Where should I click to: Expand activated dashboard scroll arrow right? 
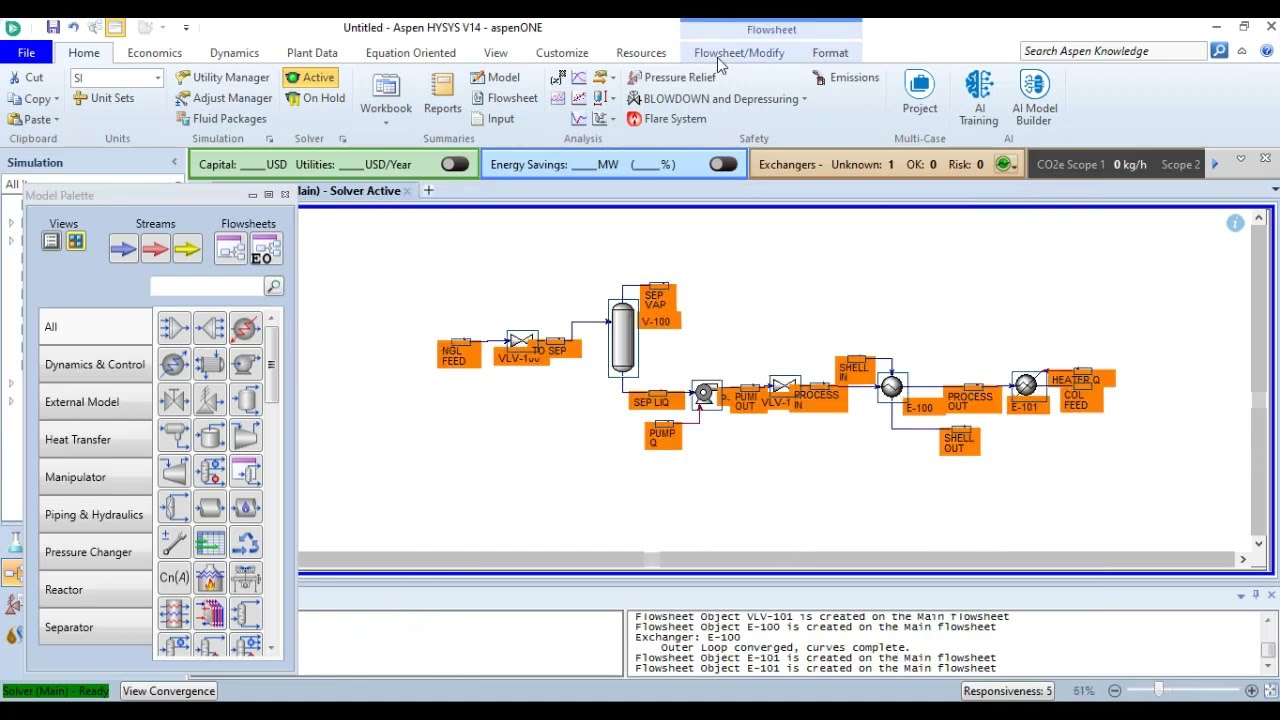1214,163
